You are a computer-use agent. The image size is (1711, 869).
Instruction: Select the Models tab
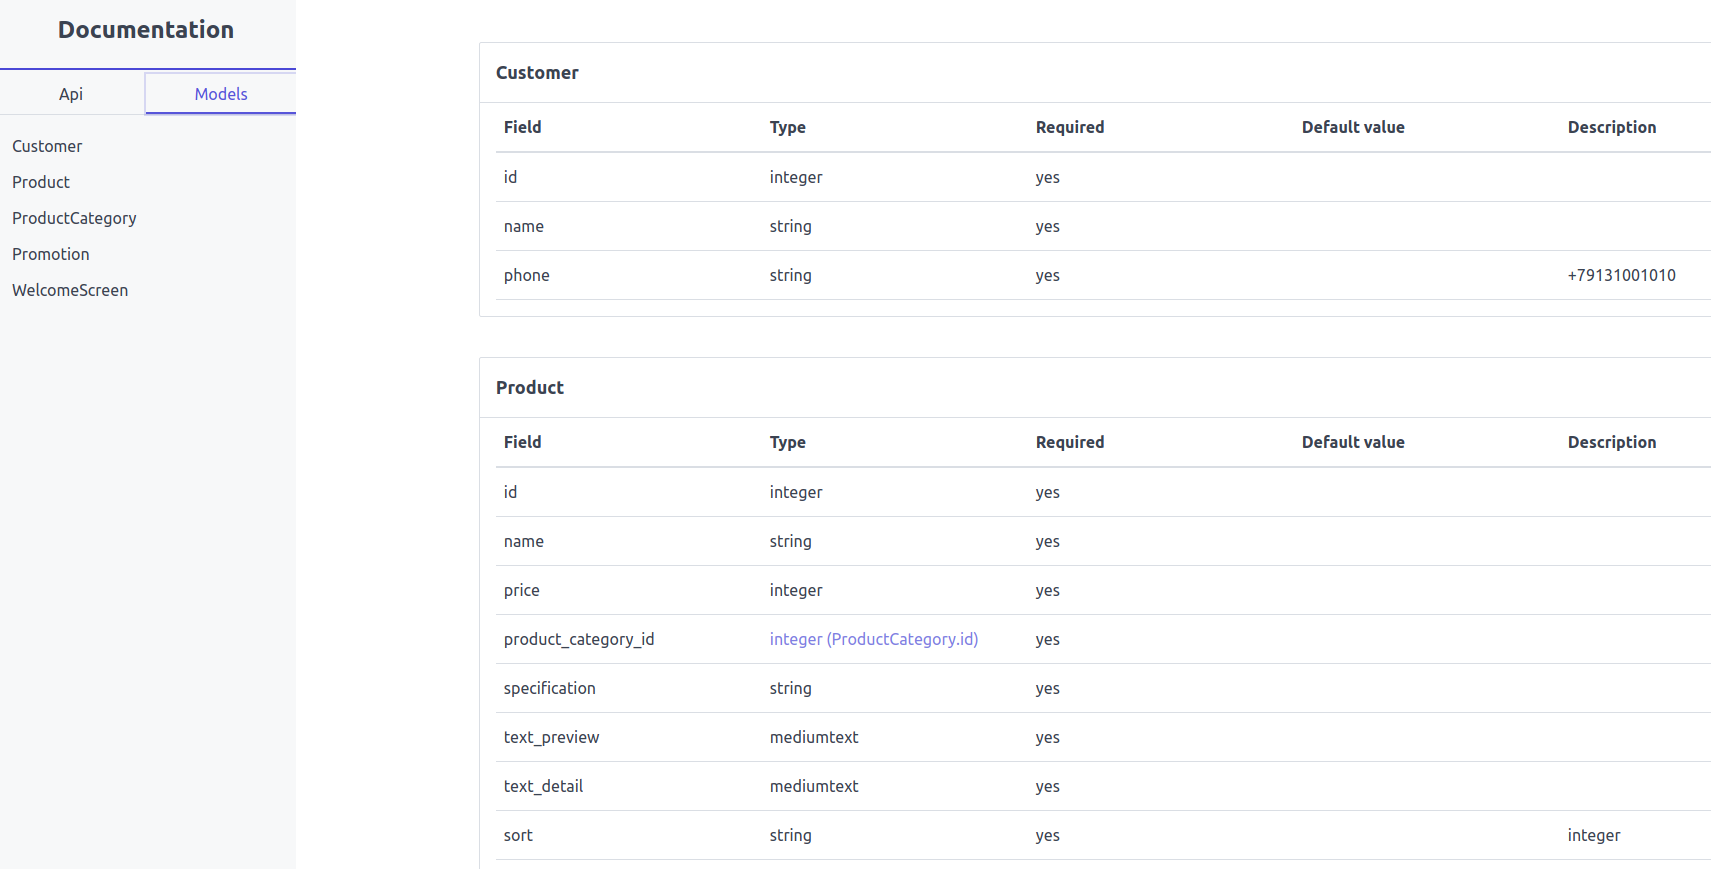click(x=220, y=94)
